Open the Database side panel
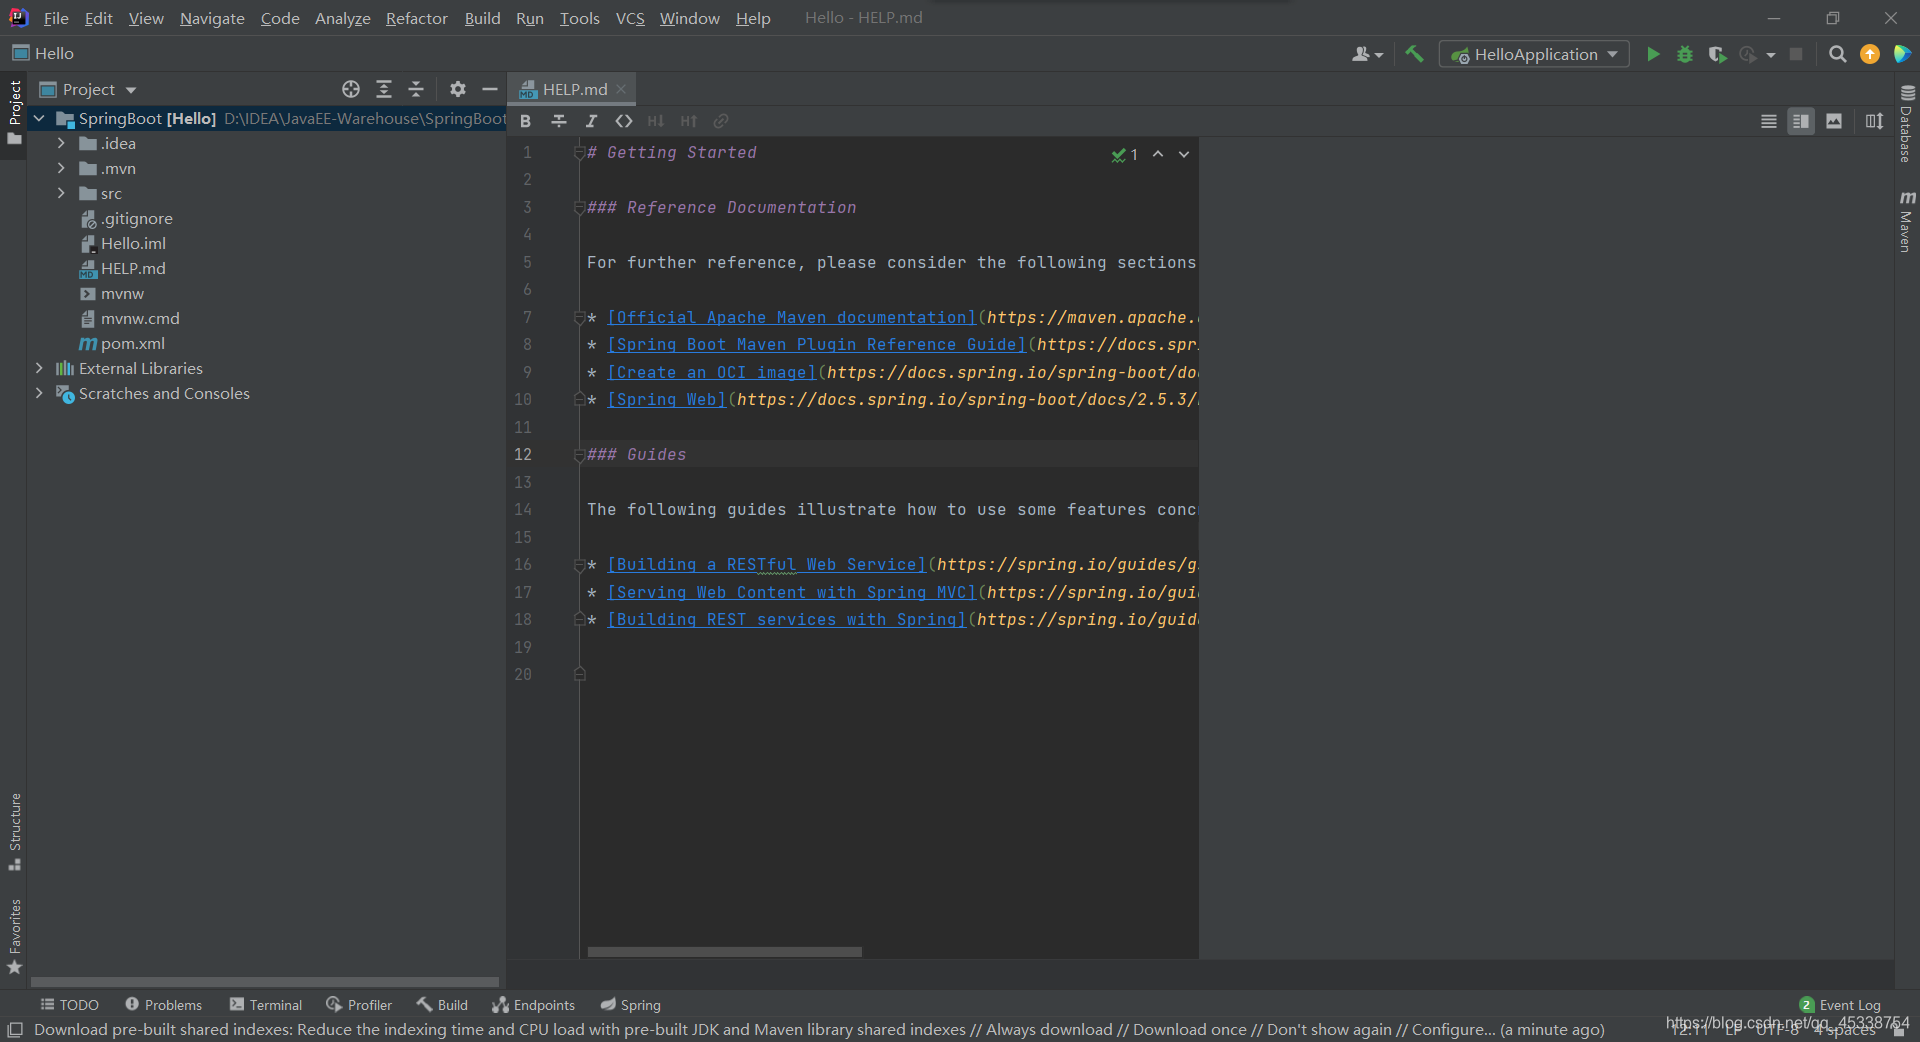Viewport: 1920px width, 1042px height. coord(1907,123)
